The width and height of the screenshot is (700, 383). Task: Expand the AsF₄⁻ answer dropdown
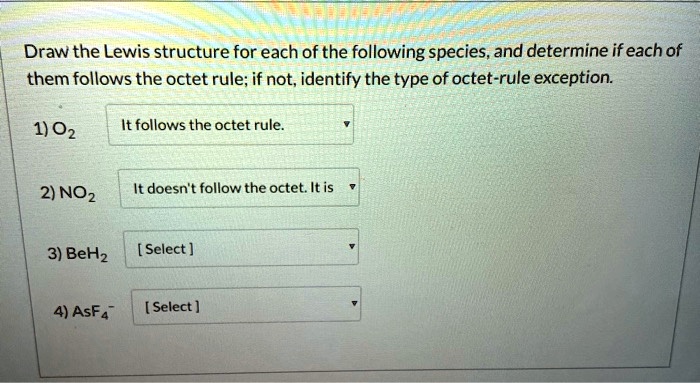coord(246,306)
